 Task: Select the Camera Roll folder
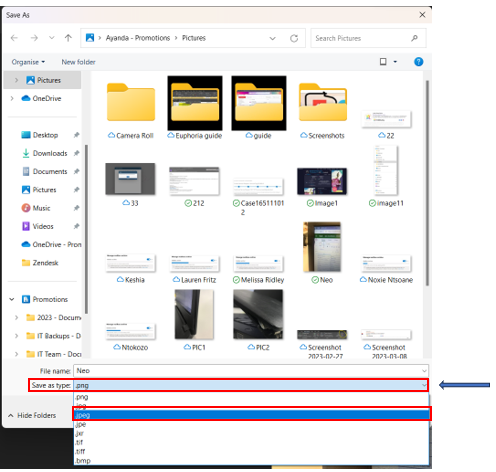(x=131, y=111)
